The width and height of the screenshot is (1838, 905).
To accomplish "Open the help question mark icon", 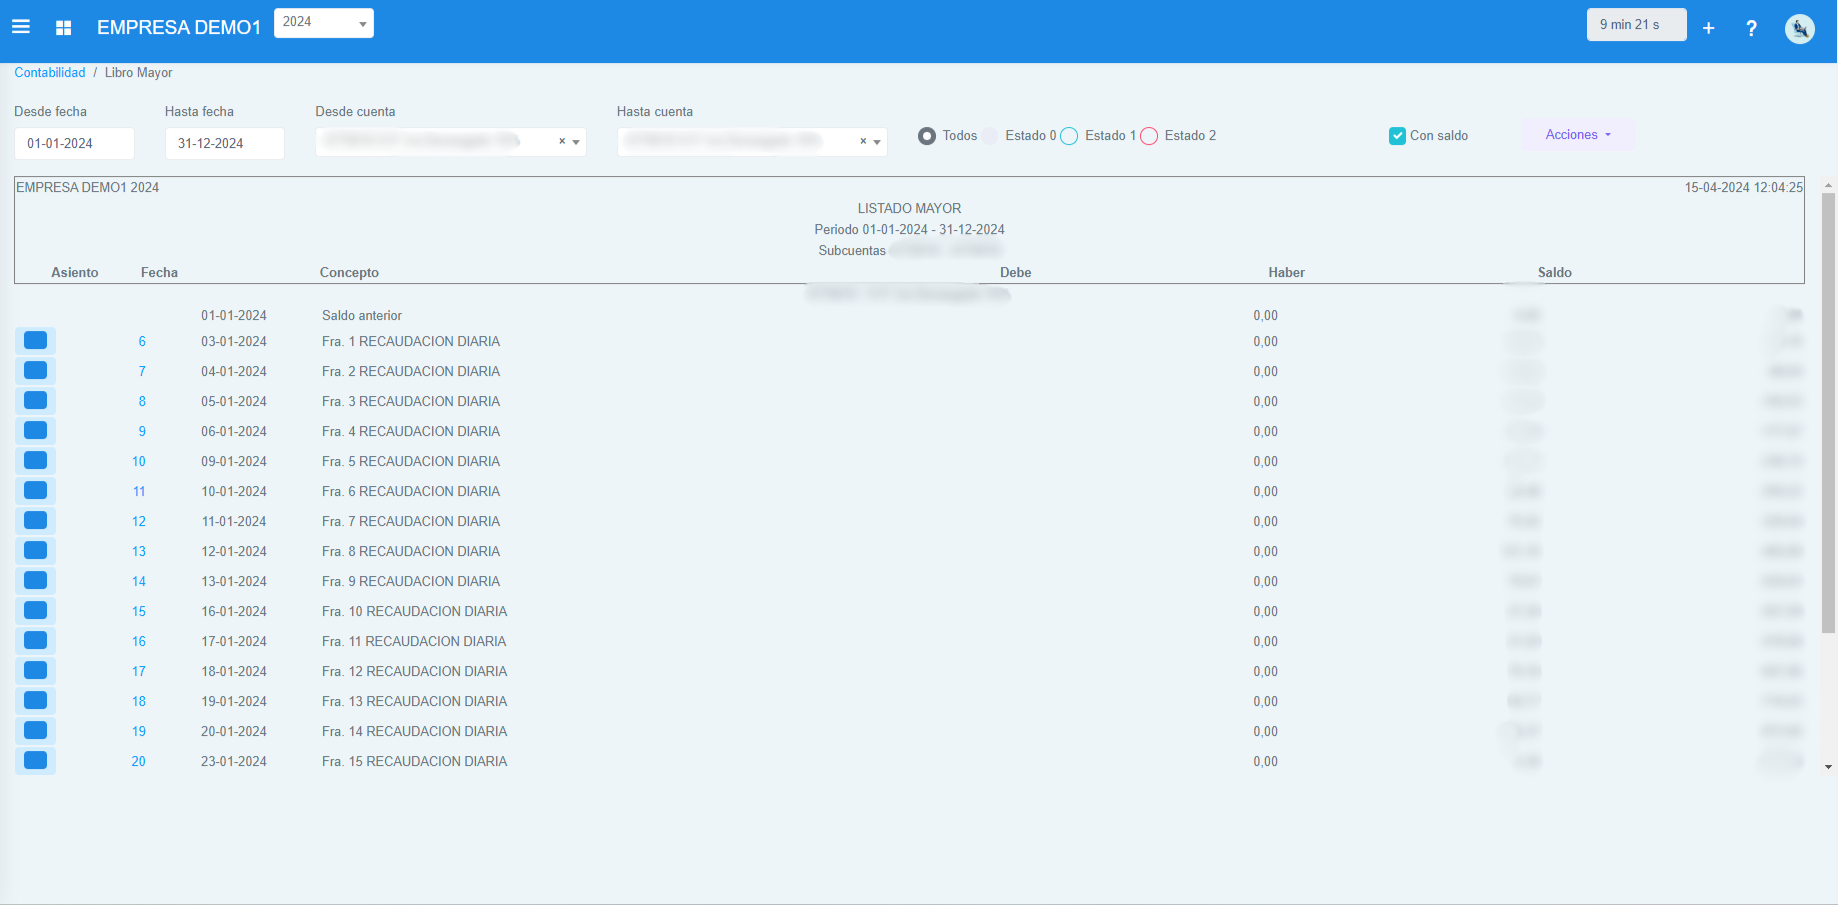I will 1751,28.
